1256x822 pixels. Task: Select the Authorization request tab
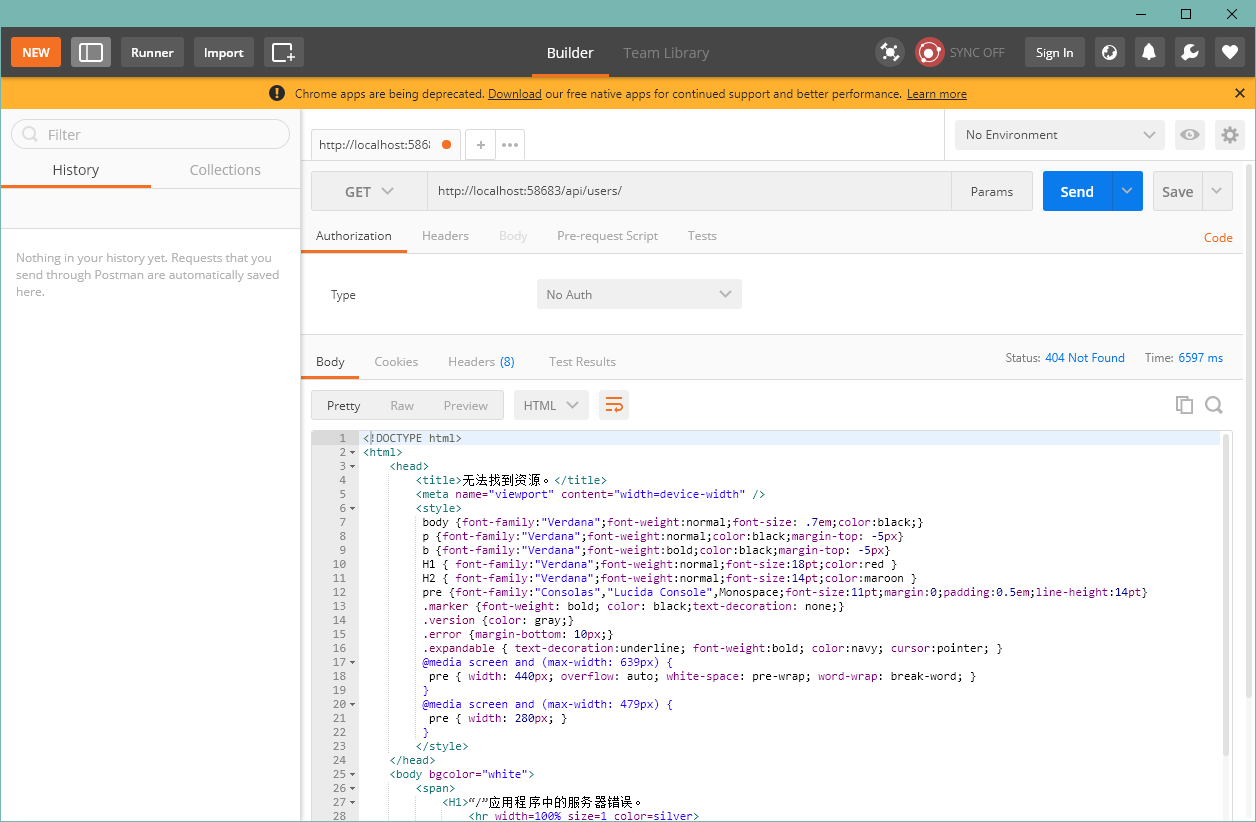pos(354,236)
